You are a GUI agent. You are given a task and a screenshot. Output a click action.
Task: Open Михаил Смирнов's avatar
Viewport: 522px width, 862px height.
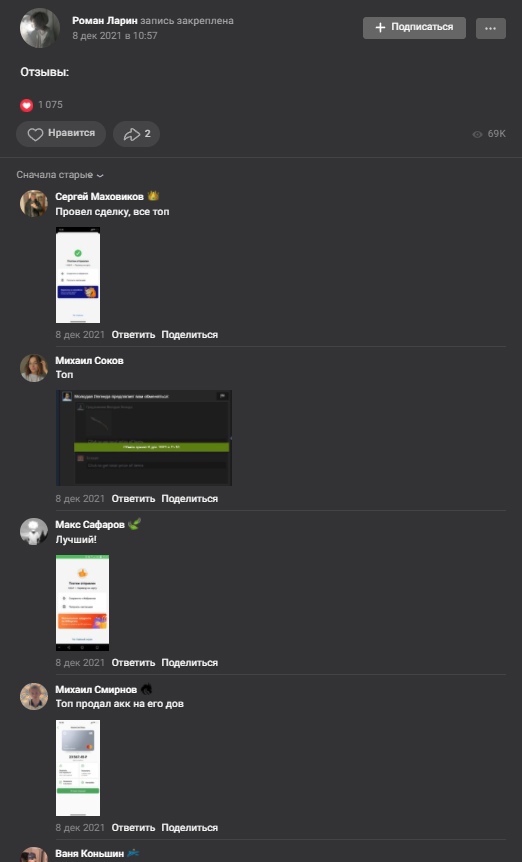(34, 697)
